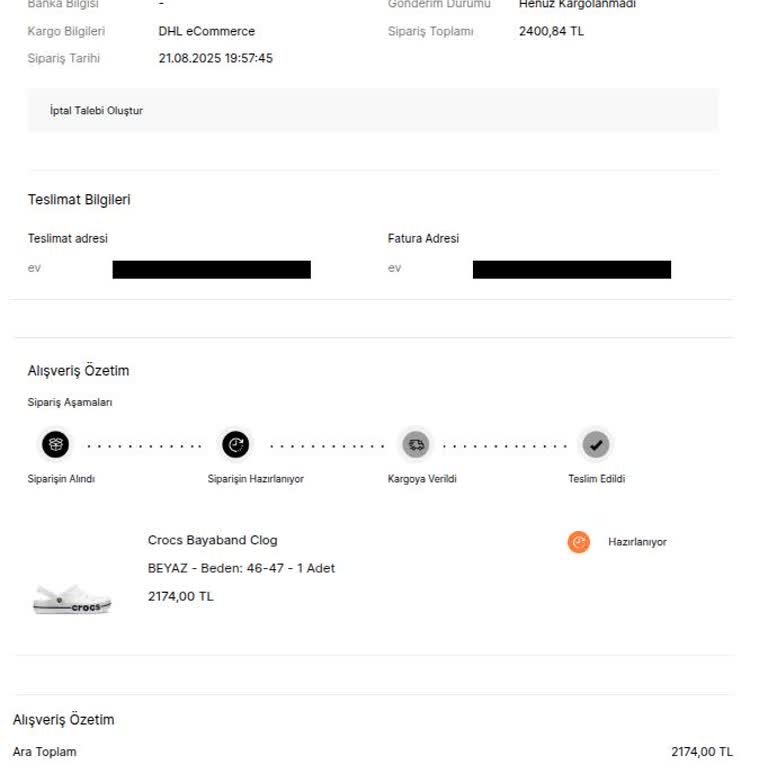Click the 'Teslim Edildi' checkmark icon

(x=596, y=444)
